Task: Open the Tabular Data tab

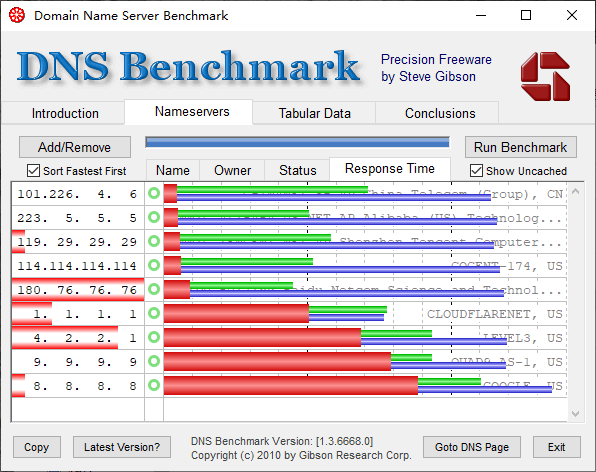Action: [314, 113]
